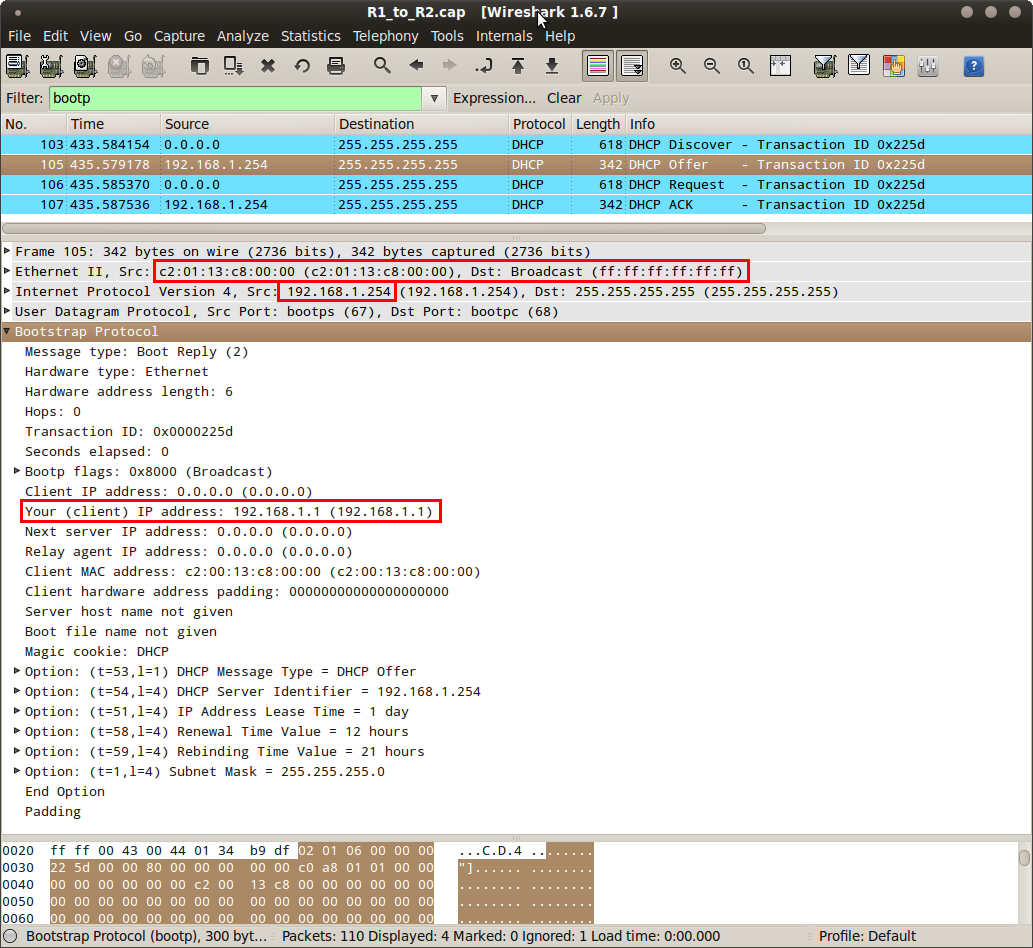Open the coloring rules editor
Screen dimensions: 1033x948
point(894,66)
